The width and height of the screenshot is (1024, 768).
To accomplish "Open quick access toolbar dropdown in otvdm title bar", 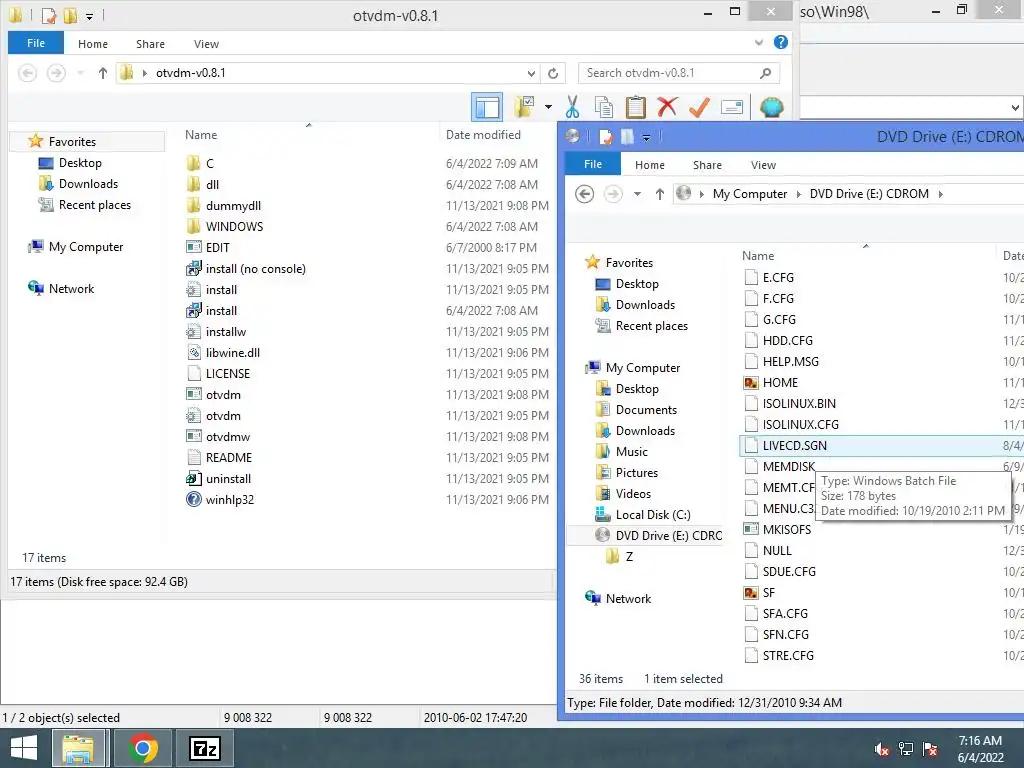I will pos(89,16).
